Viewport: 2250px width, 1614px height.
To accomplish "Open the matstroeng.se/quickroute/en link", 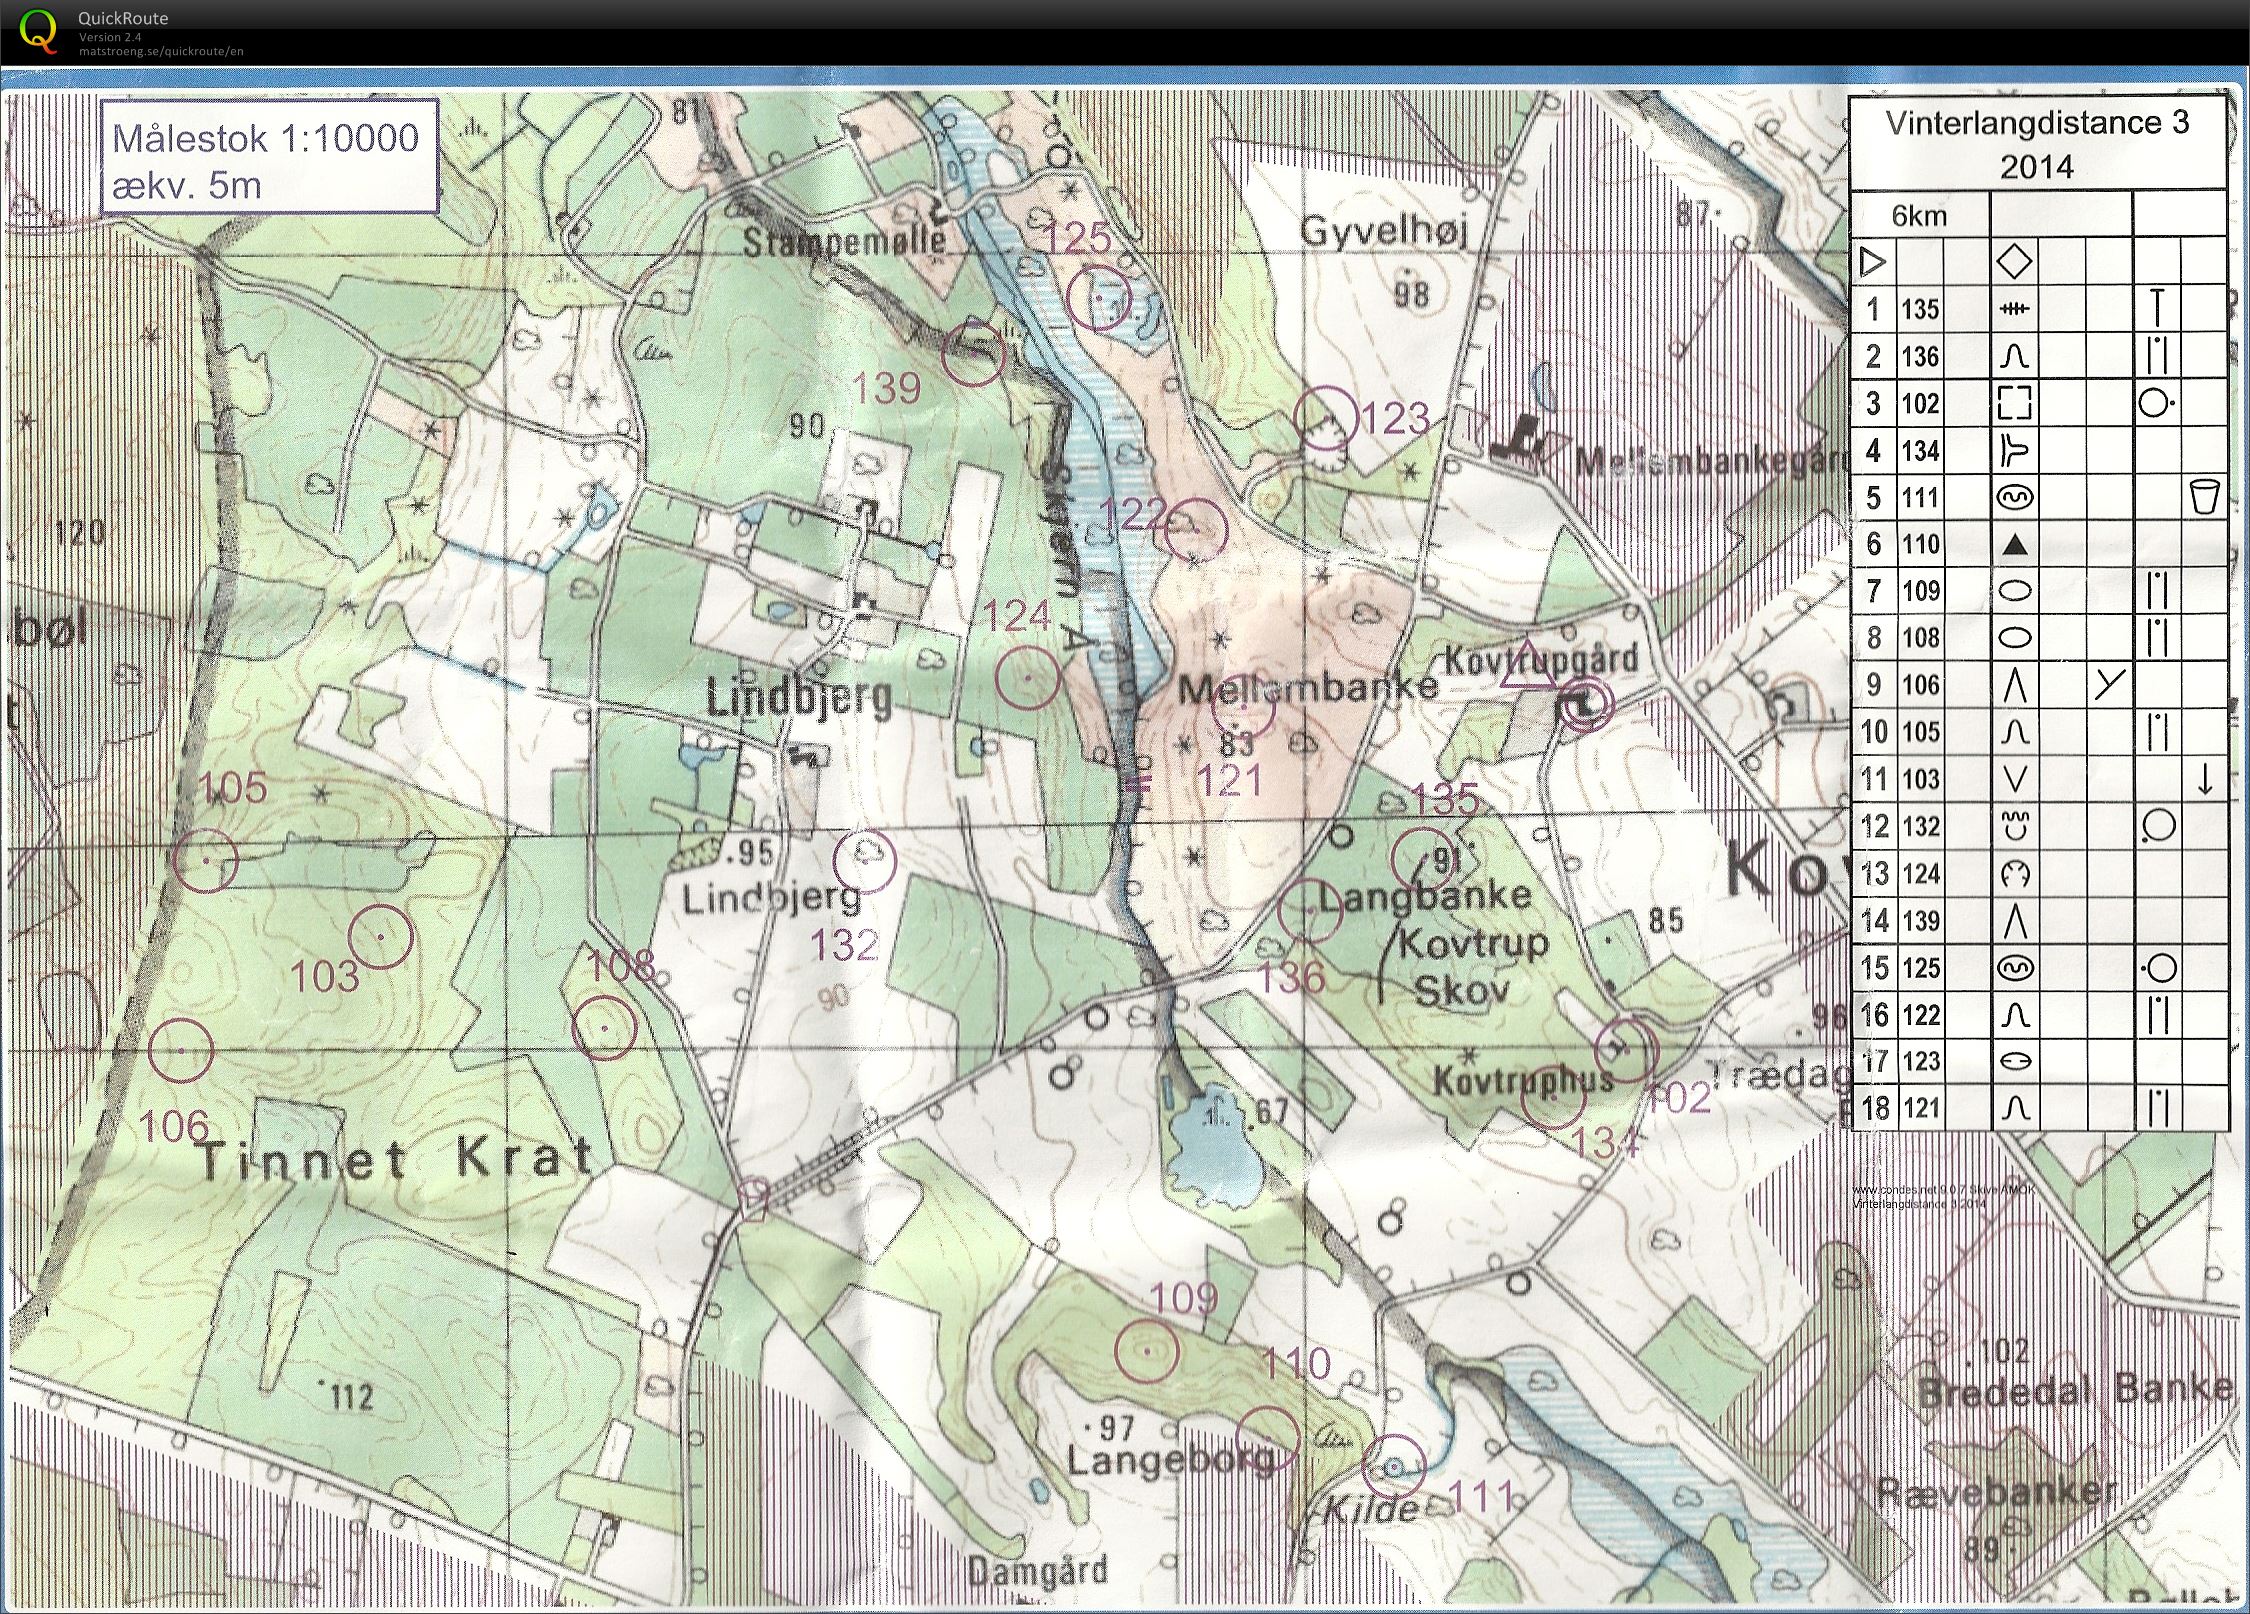I will [x=161, y=51].
